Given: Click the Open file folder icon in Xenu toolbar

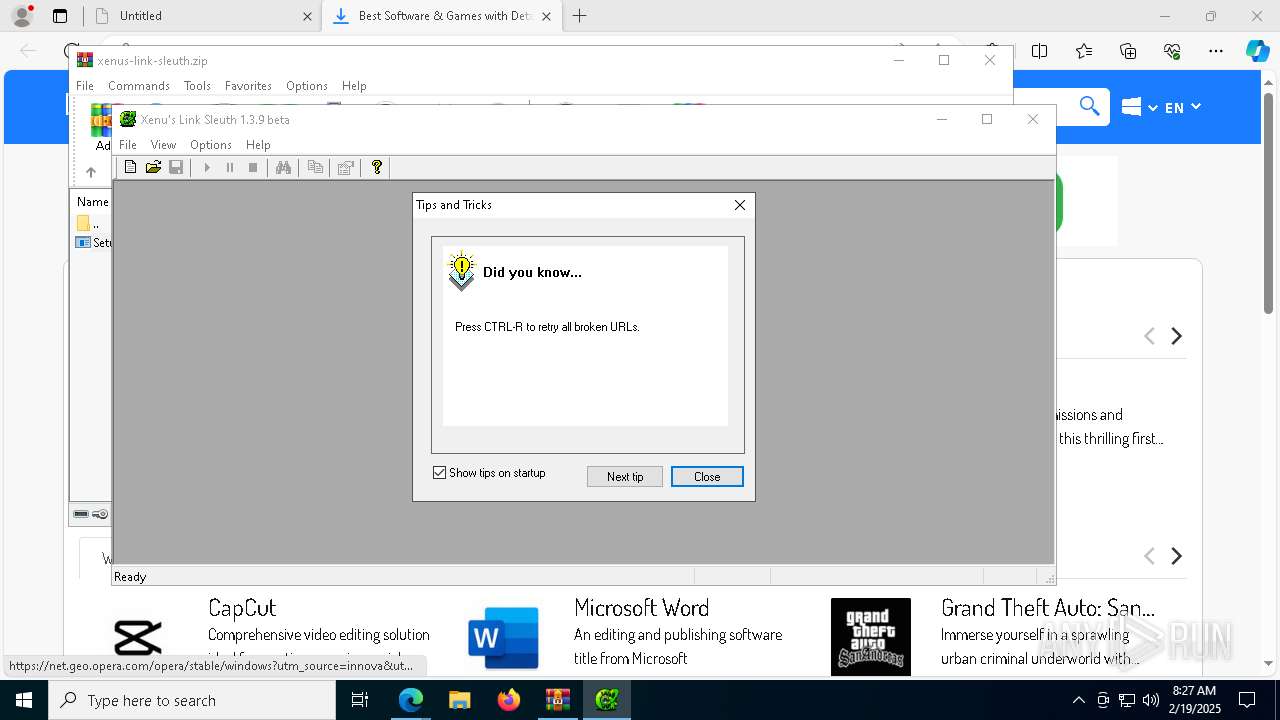Looking at the screenshot, I should (x=153, y=167).
